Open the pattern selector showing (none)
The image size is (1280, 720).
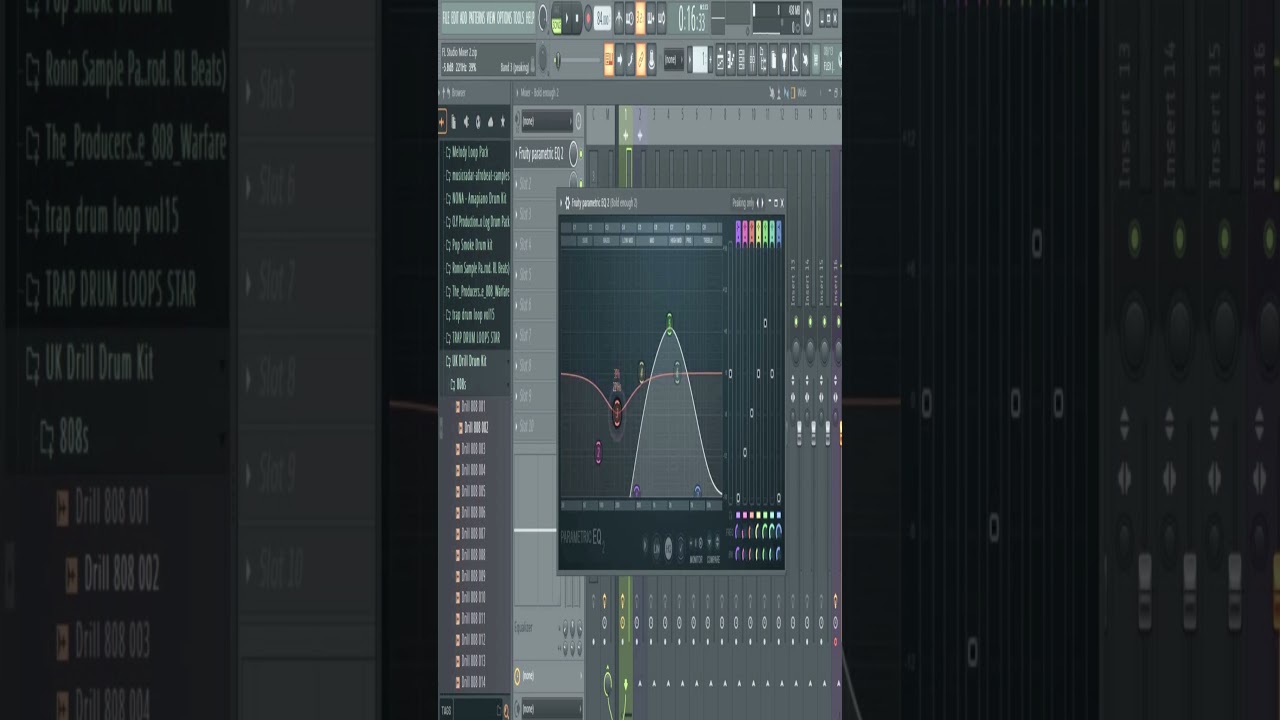pos(674,59)
